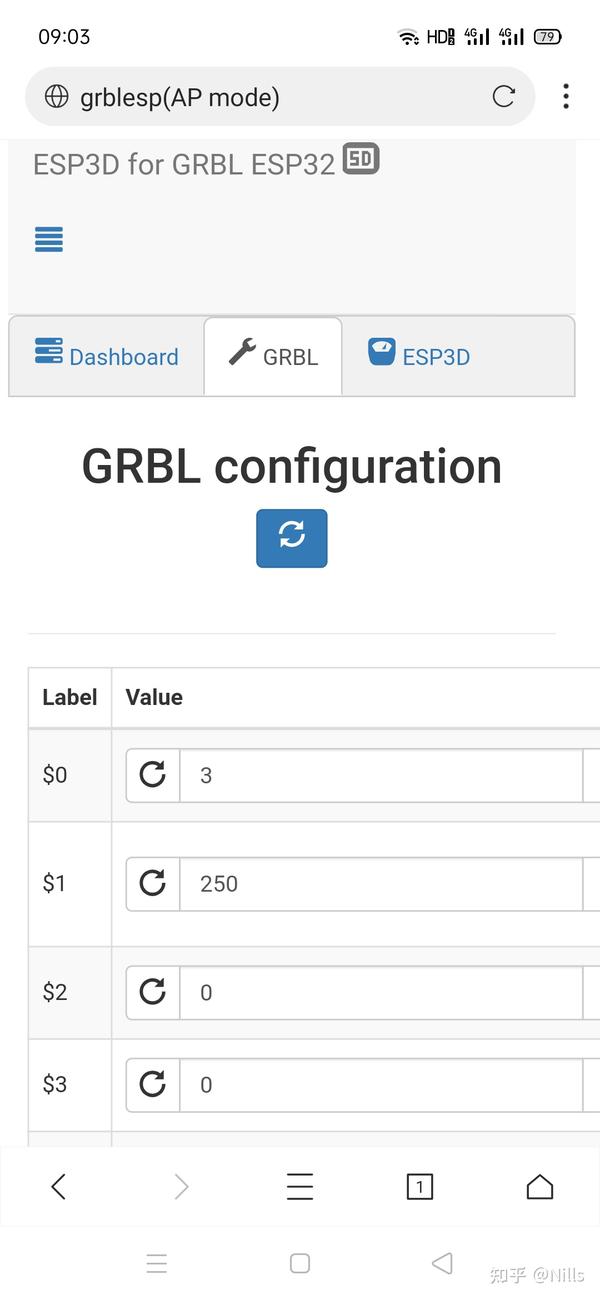Reload the page from the address bar
The height and width of the screenshot is (1300, 600).
504,97
